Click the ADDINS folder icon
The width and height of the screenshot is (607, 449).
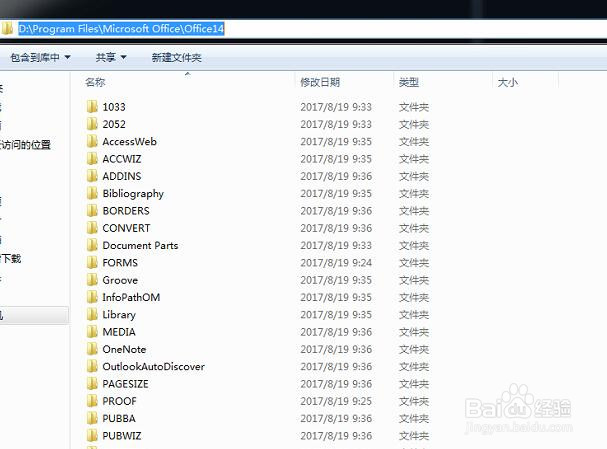coord(92,176)
